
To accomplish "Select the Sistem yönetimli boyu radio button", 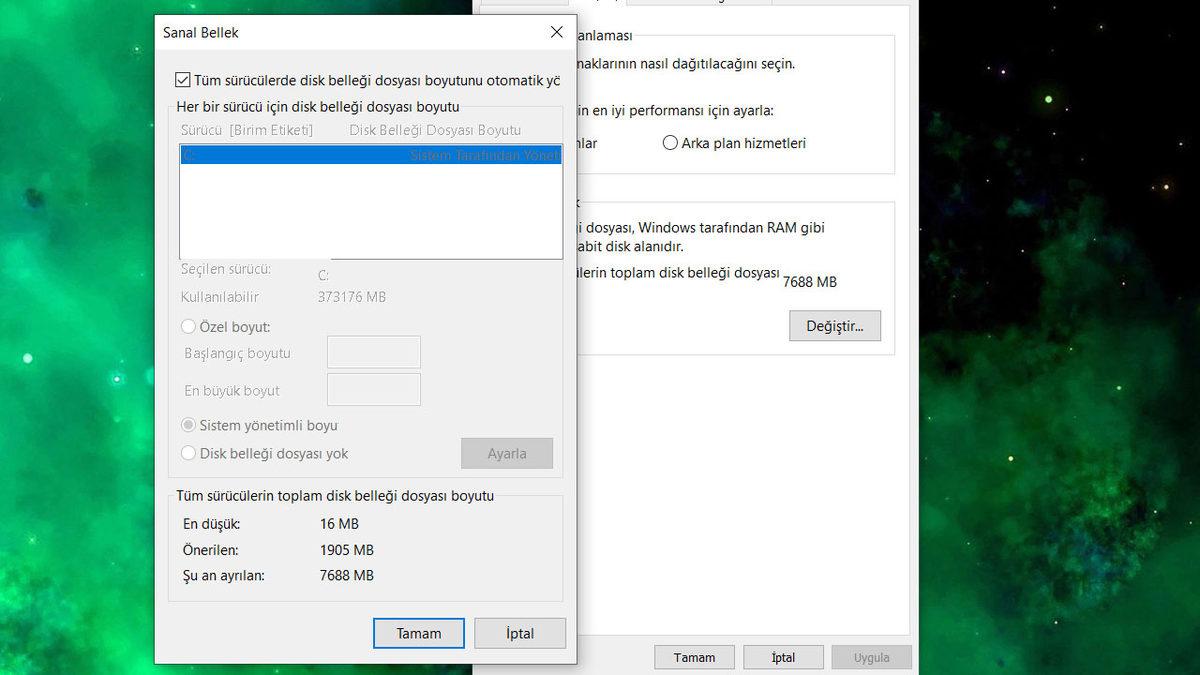I will (x=187, y=424).
